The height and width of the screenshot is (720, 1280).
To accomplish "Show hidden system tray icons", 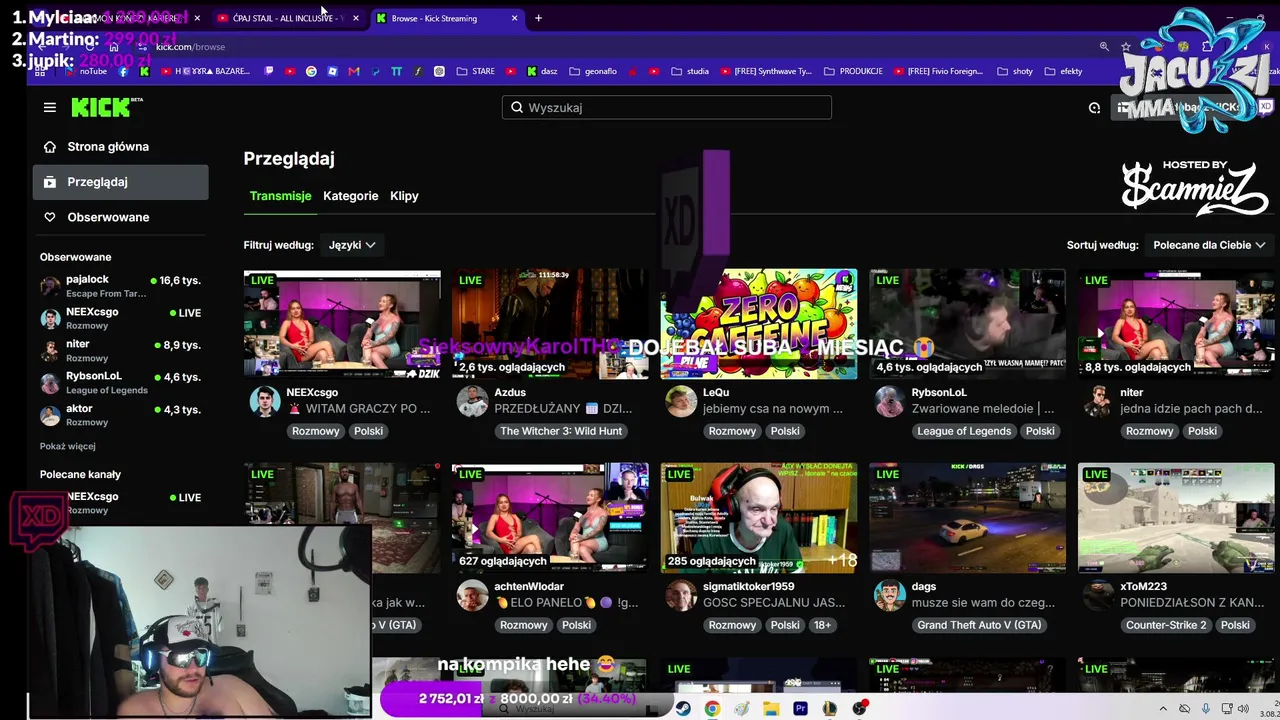I will click(1163, 709).
